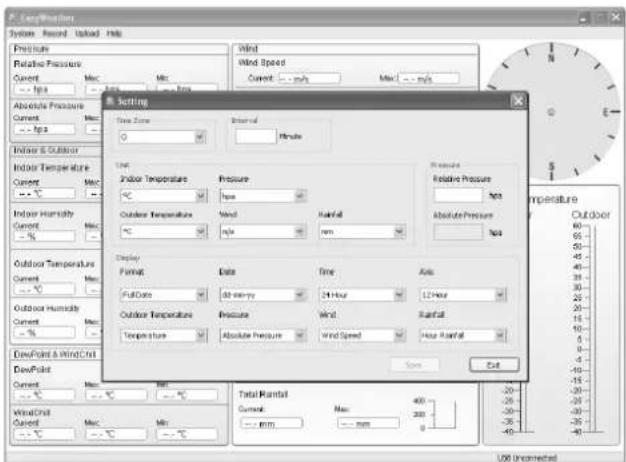Screen dimensions: 626x462
Task: Open the Upload menu
Action: (87, 34)
